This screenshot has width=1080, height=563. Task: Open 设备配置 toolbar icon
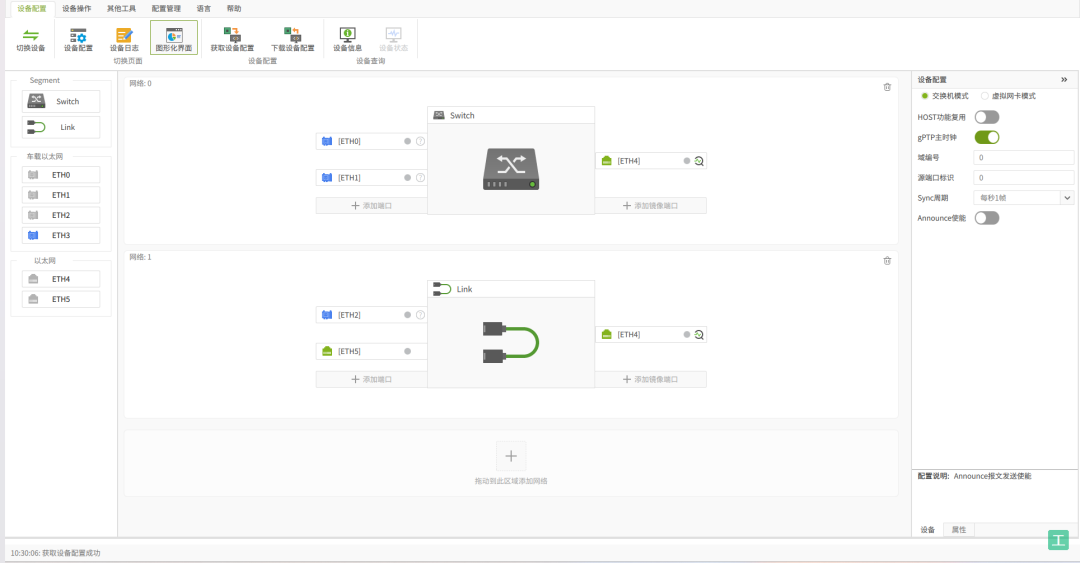[78, 39]
